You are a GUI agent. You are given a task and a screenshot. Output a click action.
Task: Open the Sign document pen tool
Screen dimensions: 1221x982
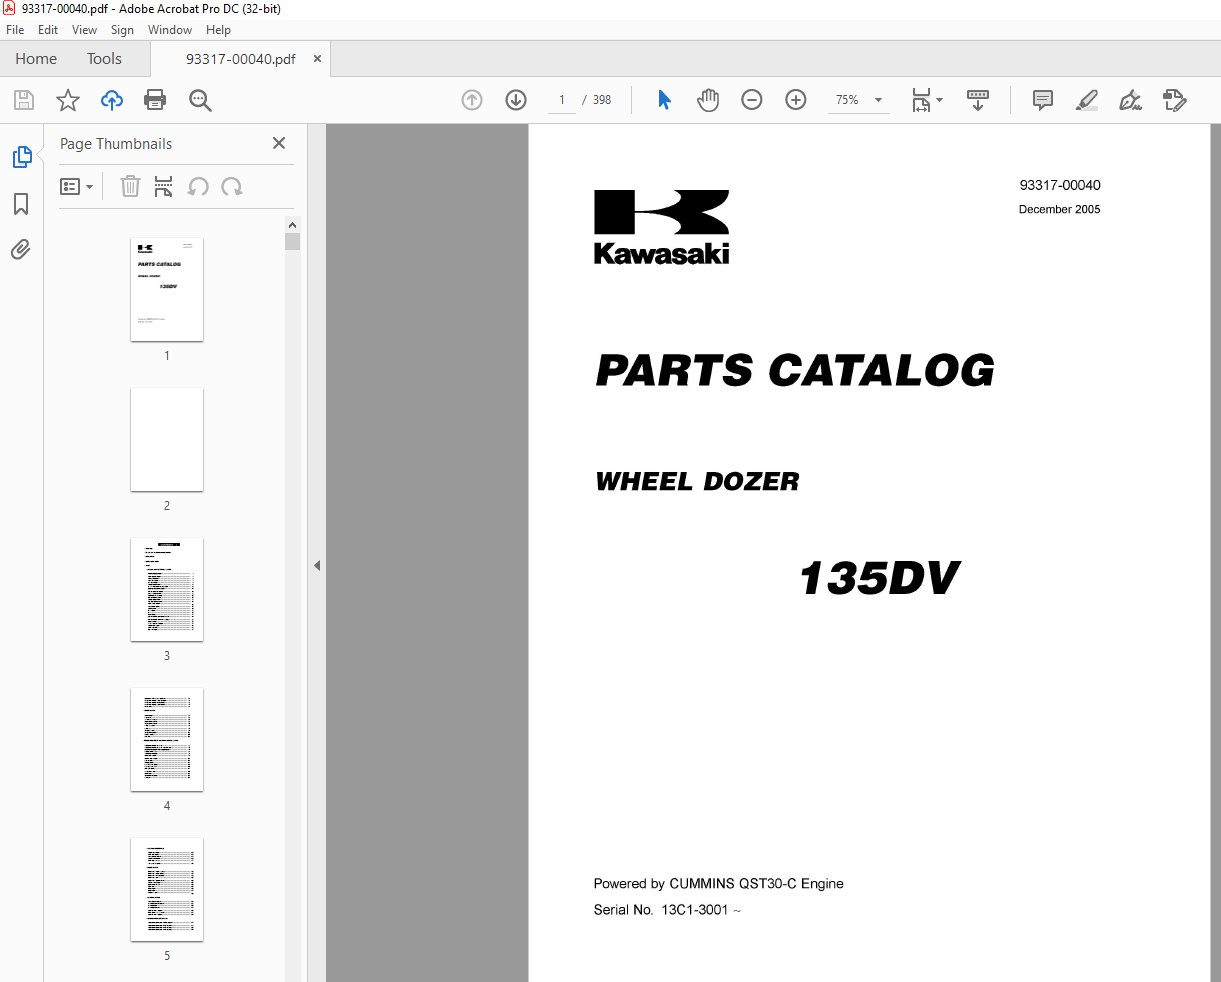[1130, 100]
